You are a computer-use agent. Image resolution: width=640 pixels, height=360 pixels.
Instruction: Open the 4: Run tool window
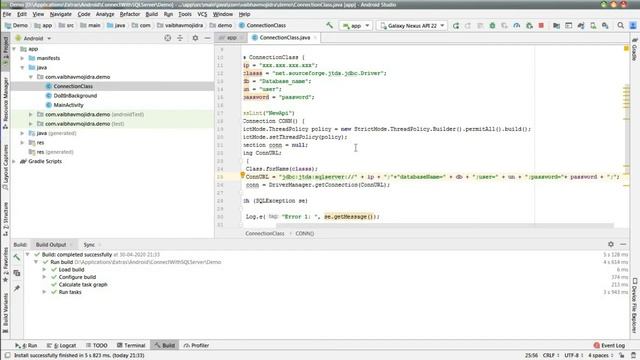(27, 345)
